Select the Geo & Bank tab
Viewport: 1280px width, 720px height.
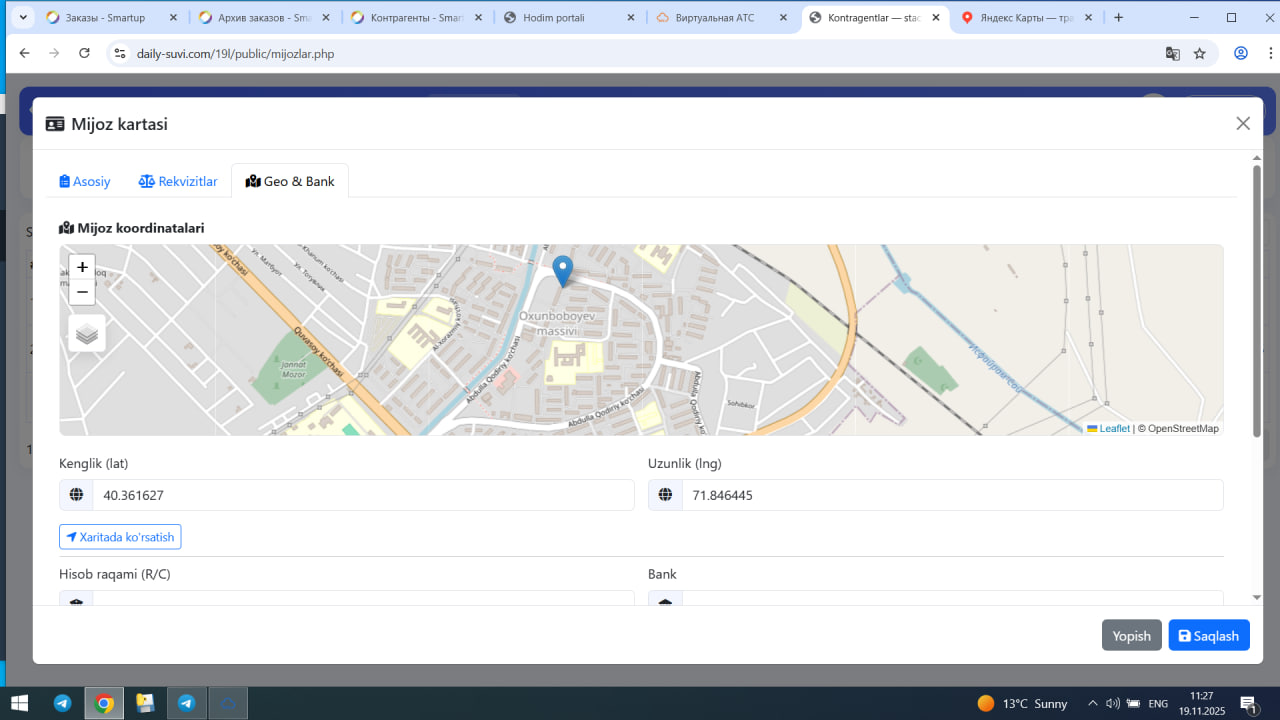point(290,181)
